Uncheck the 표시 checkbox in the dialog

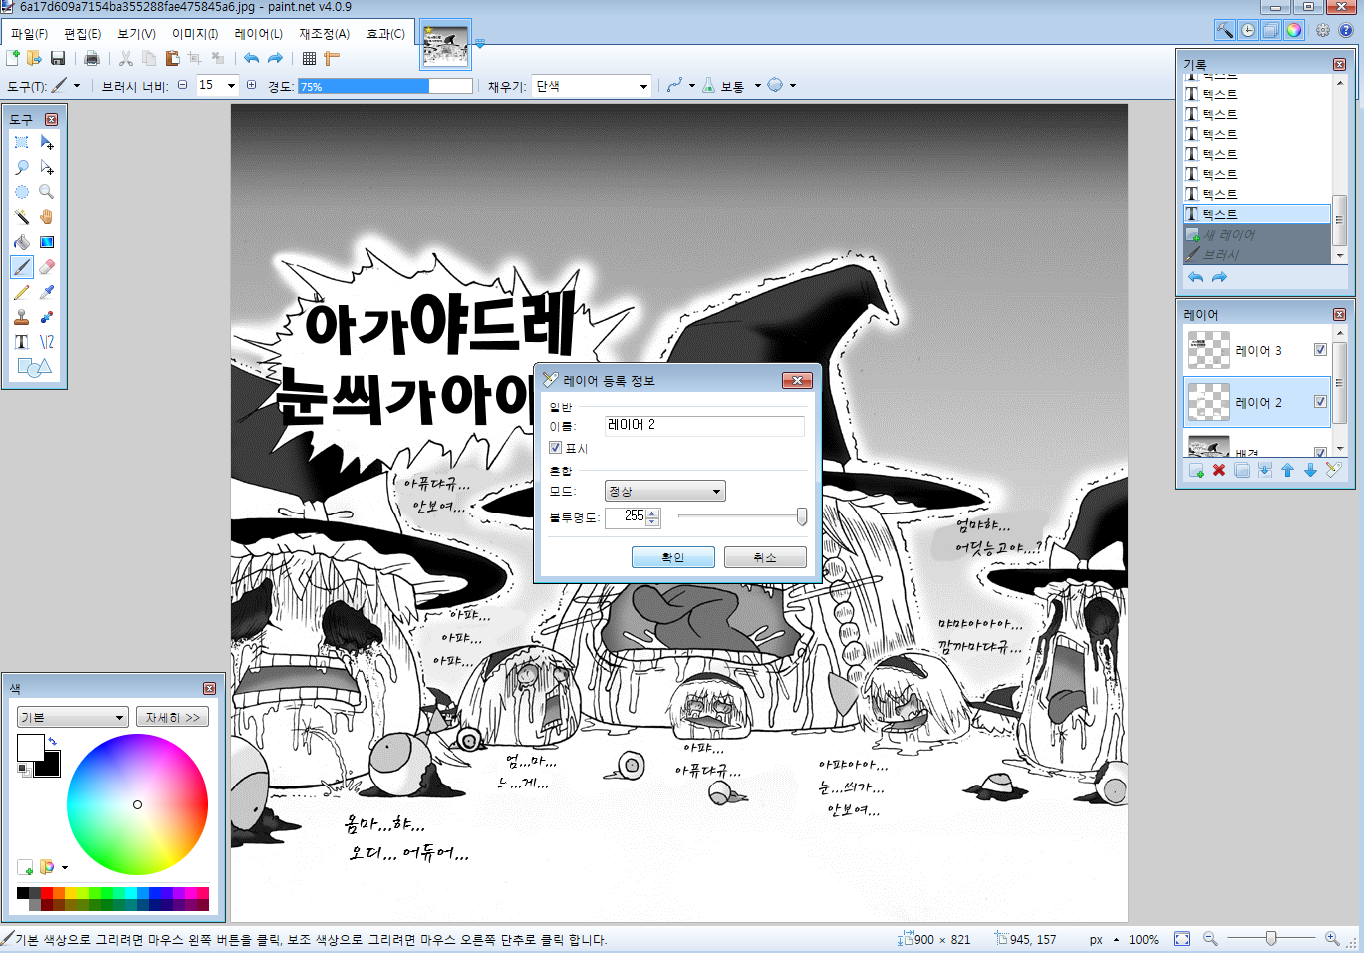tap(556, 448)
